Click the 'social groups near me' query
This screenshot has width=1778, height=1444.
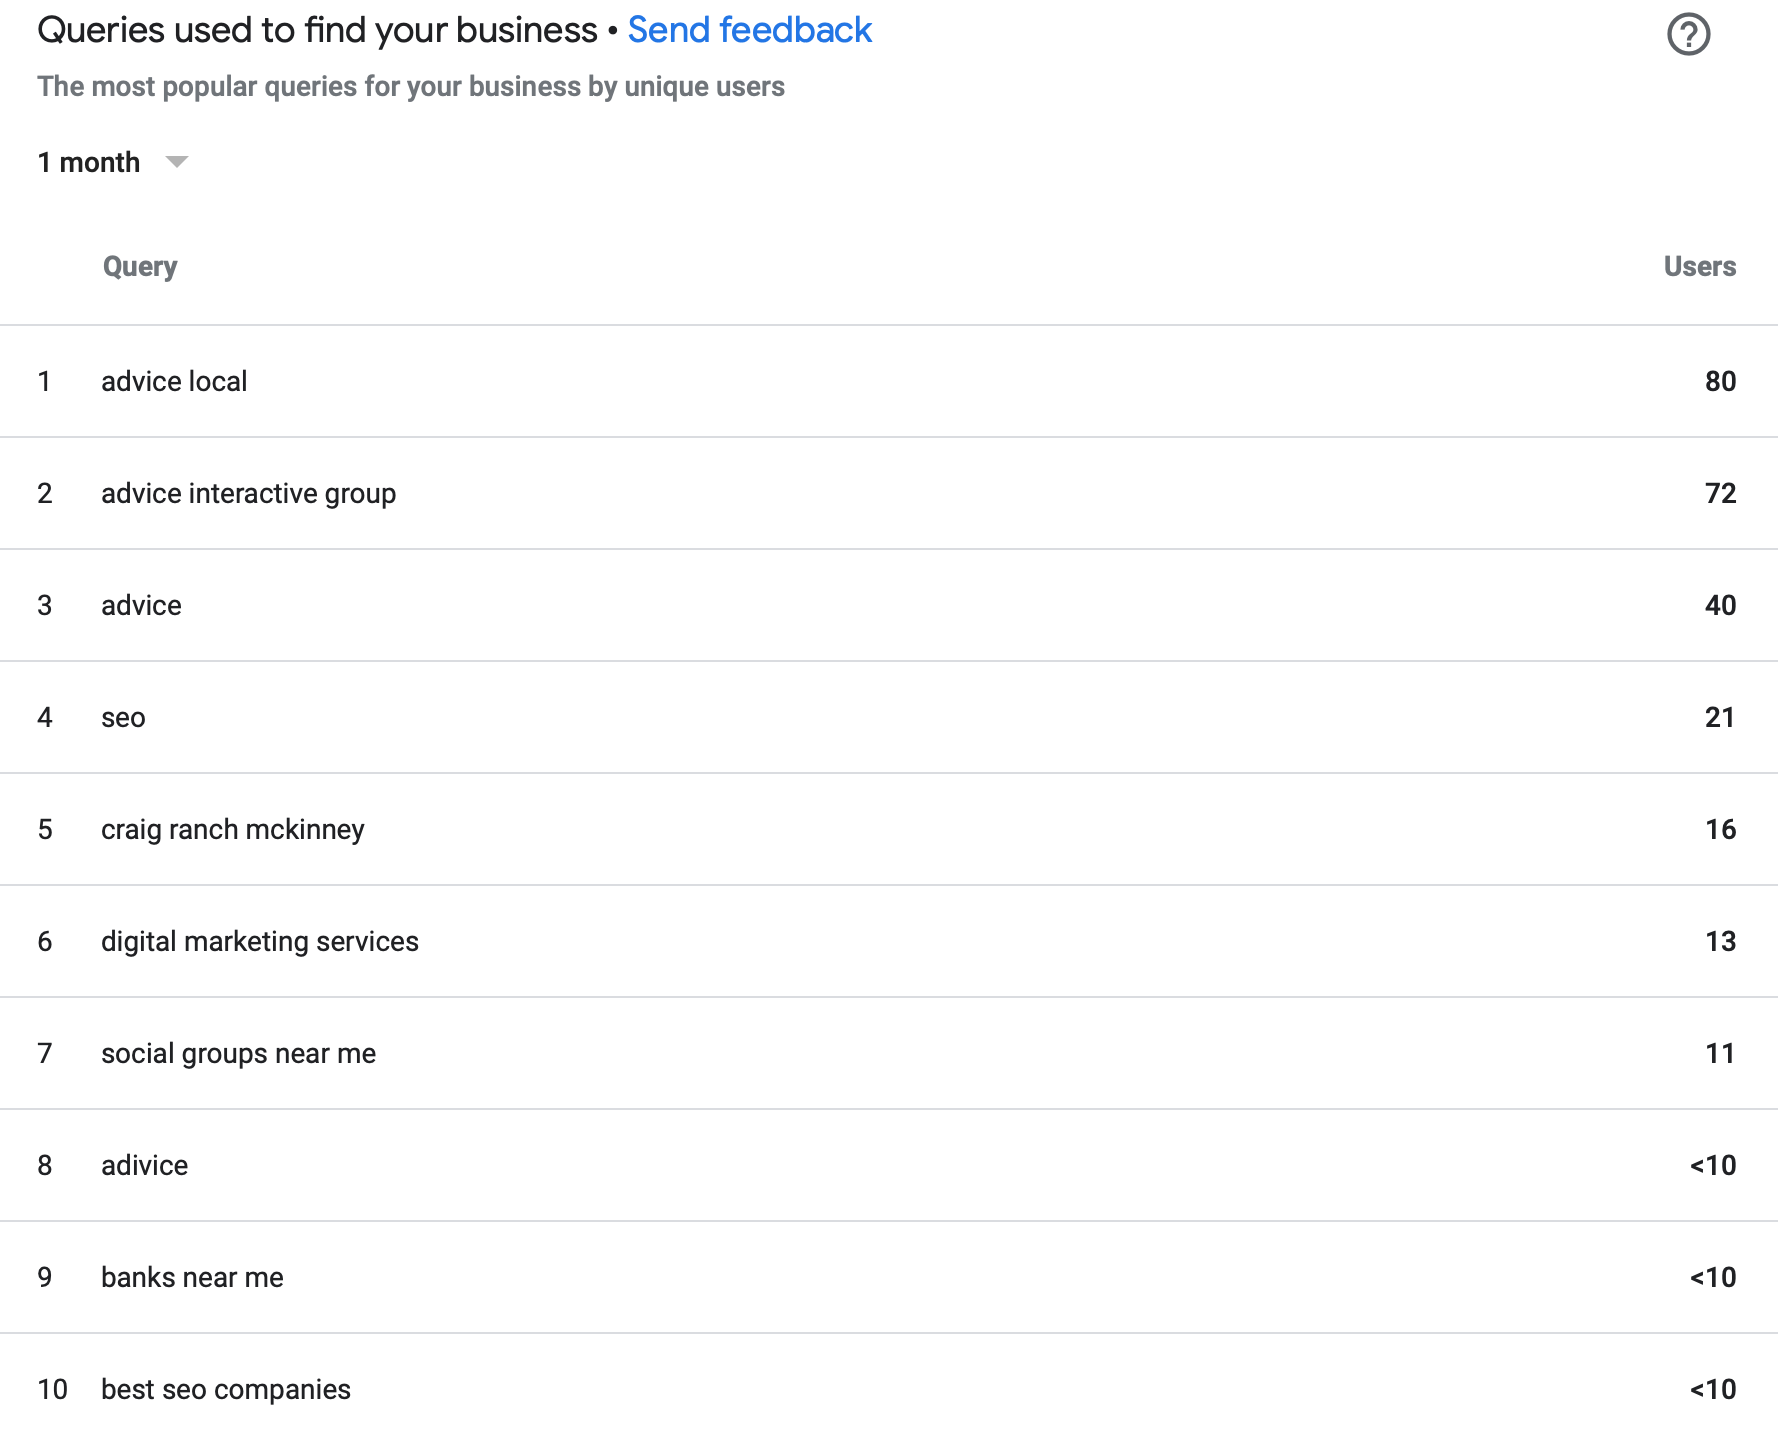[238, 1053]
